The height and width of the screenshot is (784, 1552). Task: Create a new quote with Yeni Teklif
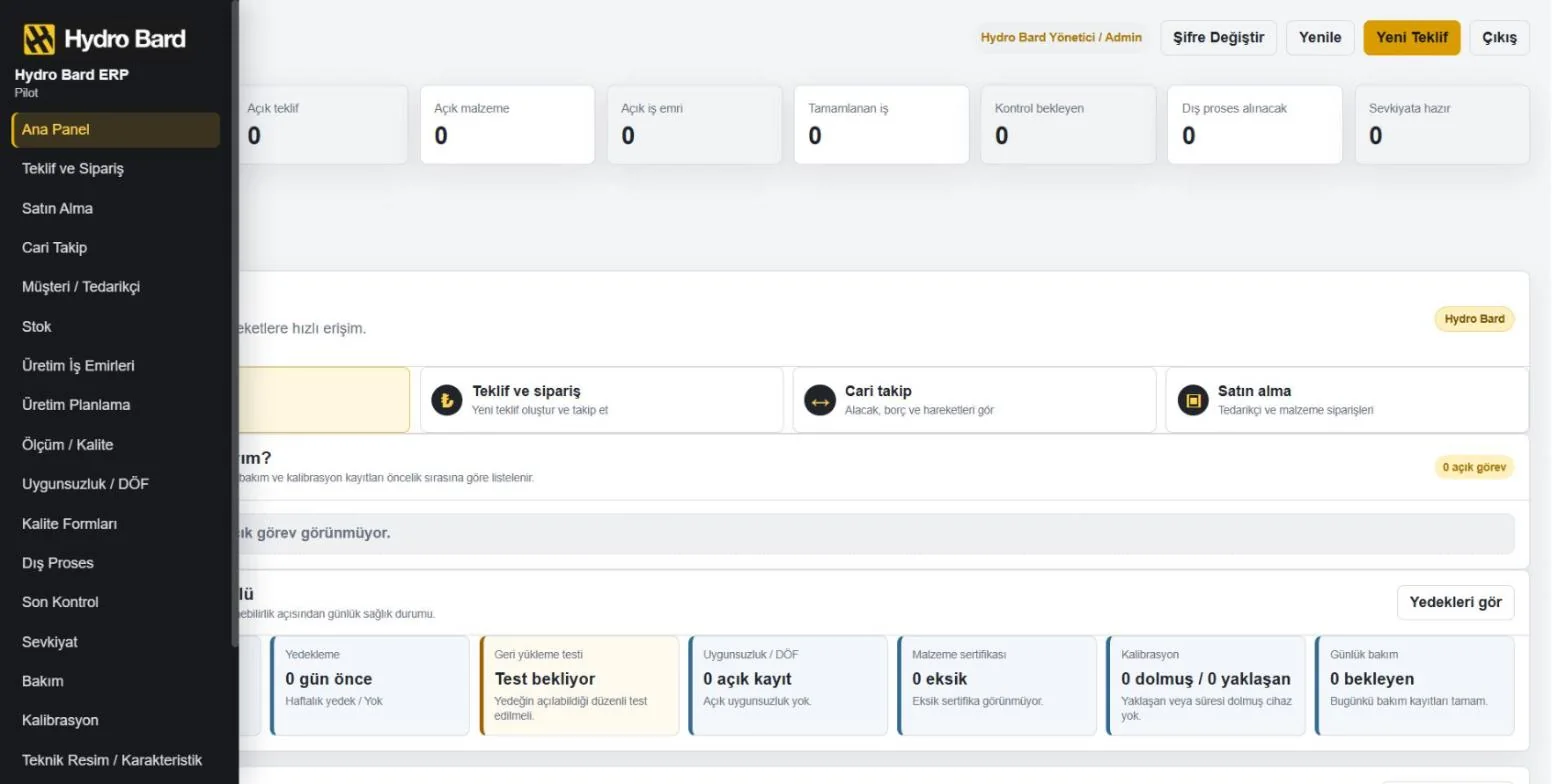[1412, 38]
